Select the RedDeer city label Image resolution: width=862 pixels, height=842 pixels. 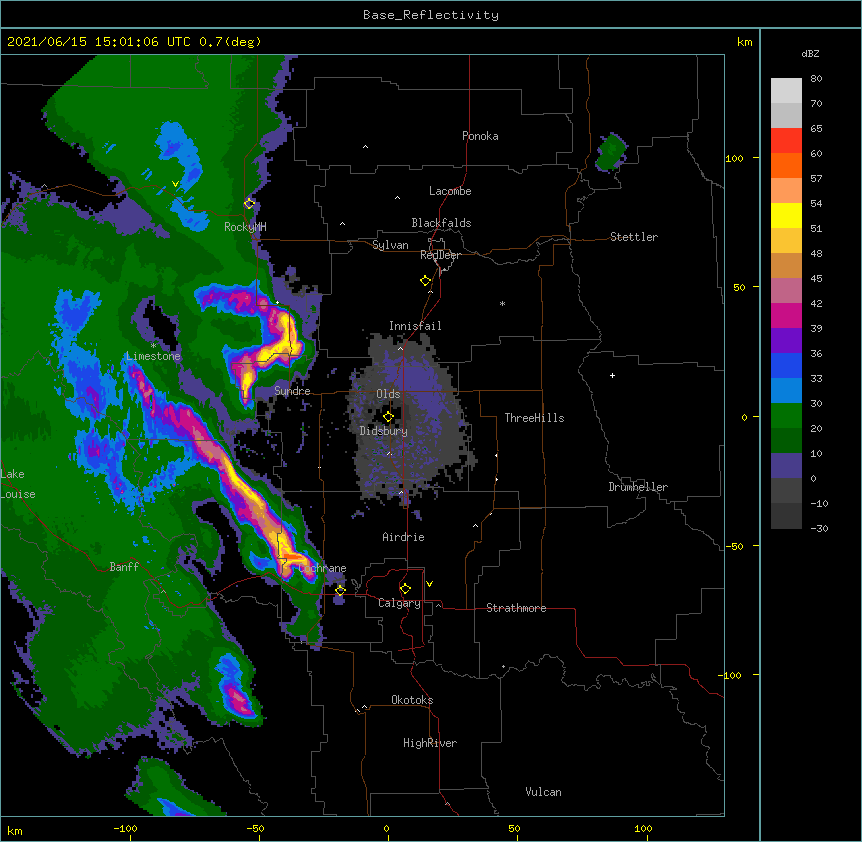click(440, 255)
